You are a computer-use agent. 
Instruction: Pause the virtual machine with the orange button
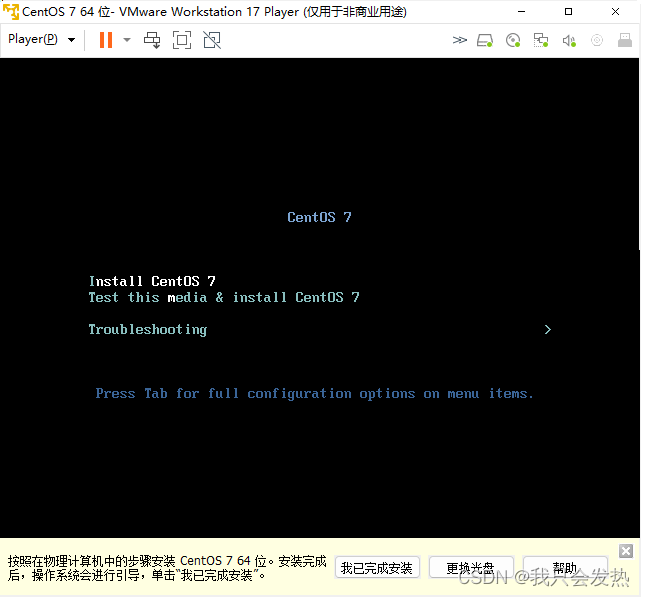tap(106, 40)
